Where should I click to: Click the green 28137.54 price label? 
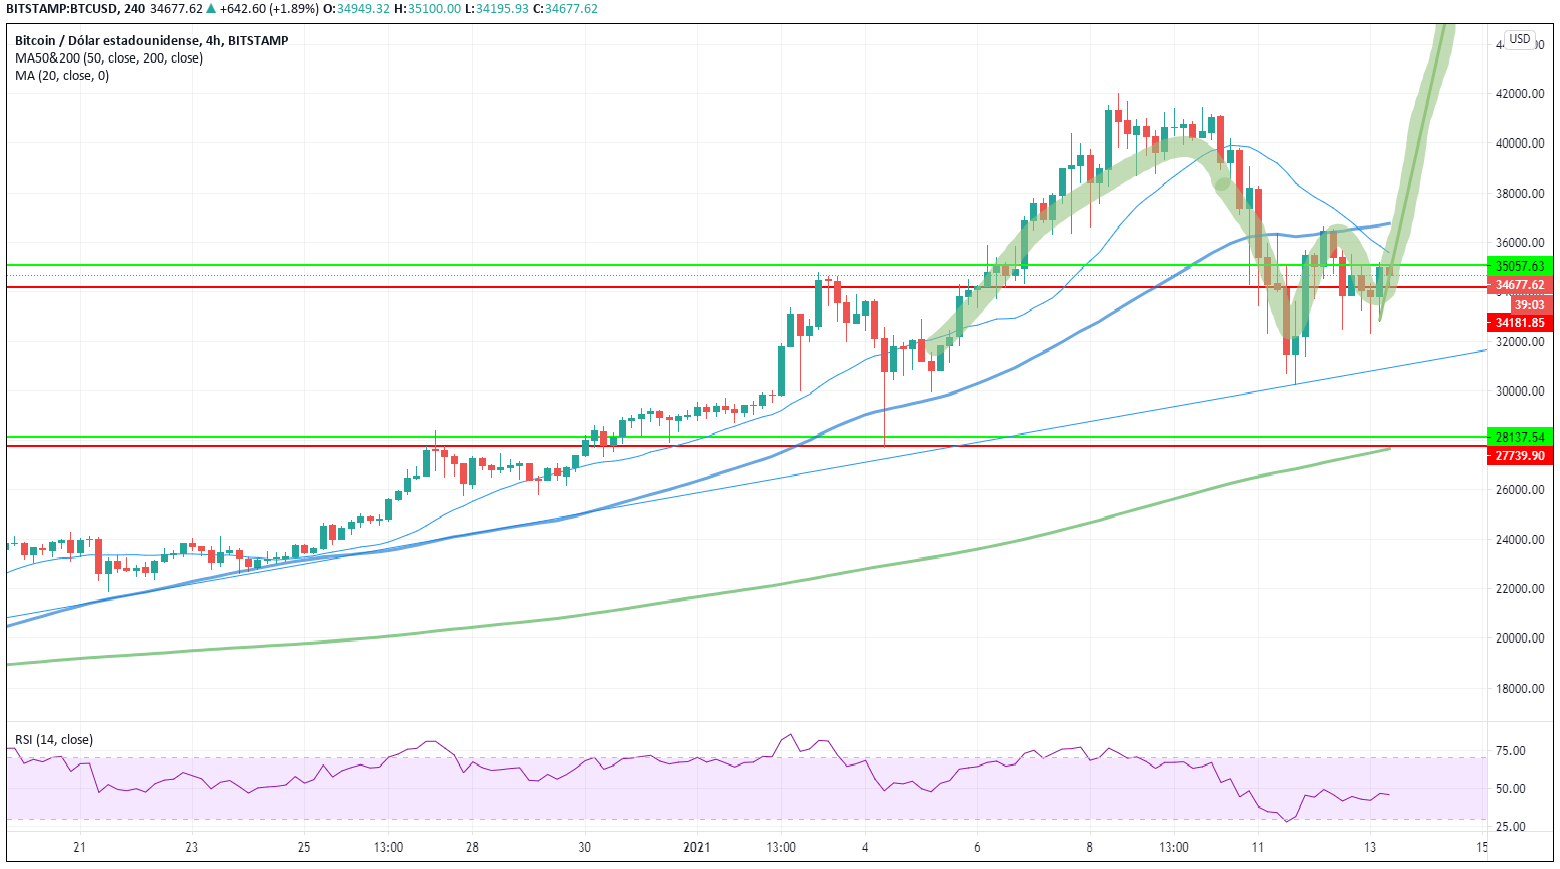[x=1519, y=437]
